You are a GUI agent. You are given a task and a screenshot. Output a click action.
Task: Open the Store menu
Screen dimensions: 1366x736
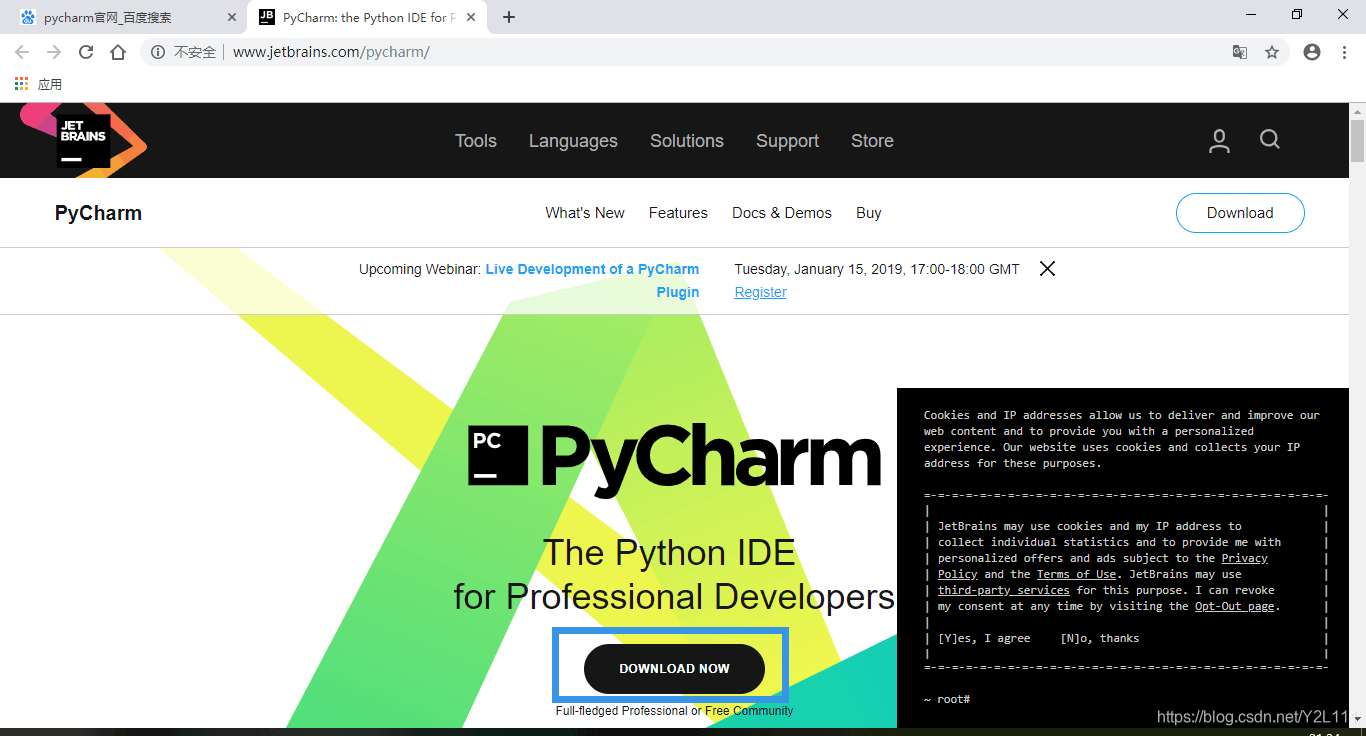872,141
